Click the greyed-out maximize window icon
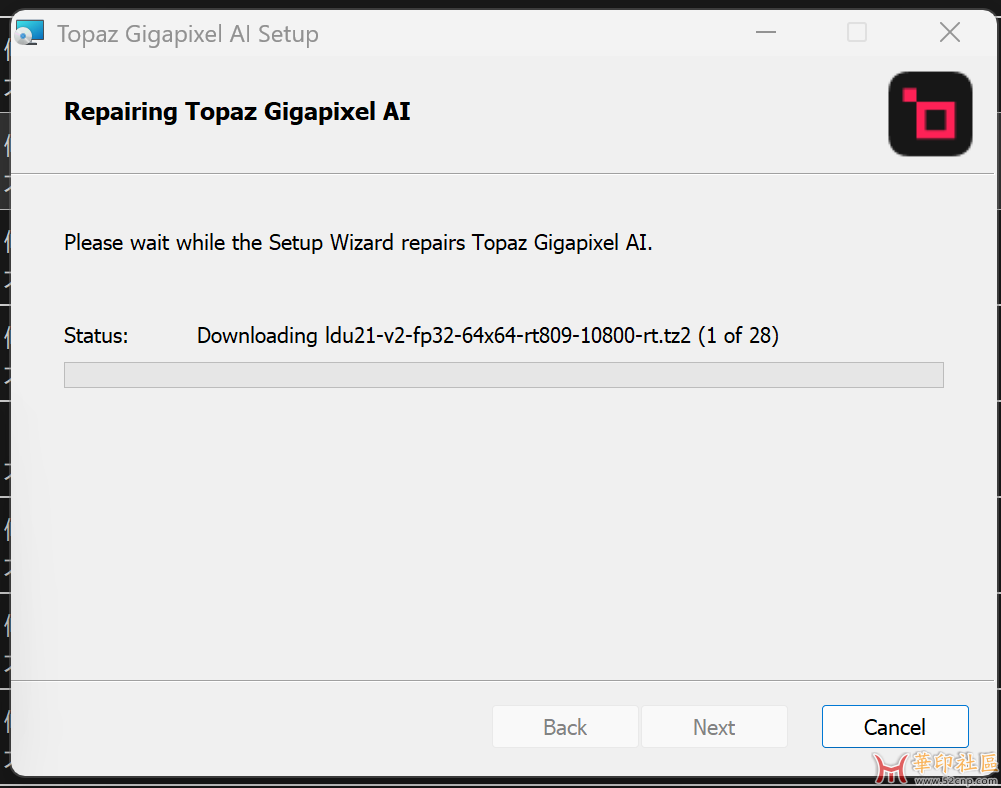 click(857, 33)
